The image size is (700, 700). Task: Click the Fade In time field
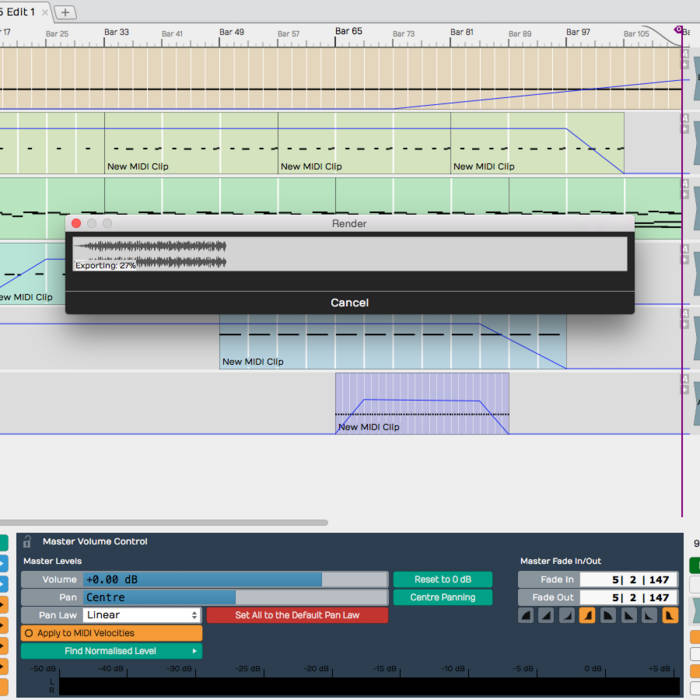click(x=628, y=579)
